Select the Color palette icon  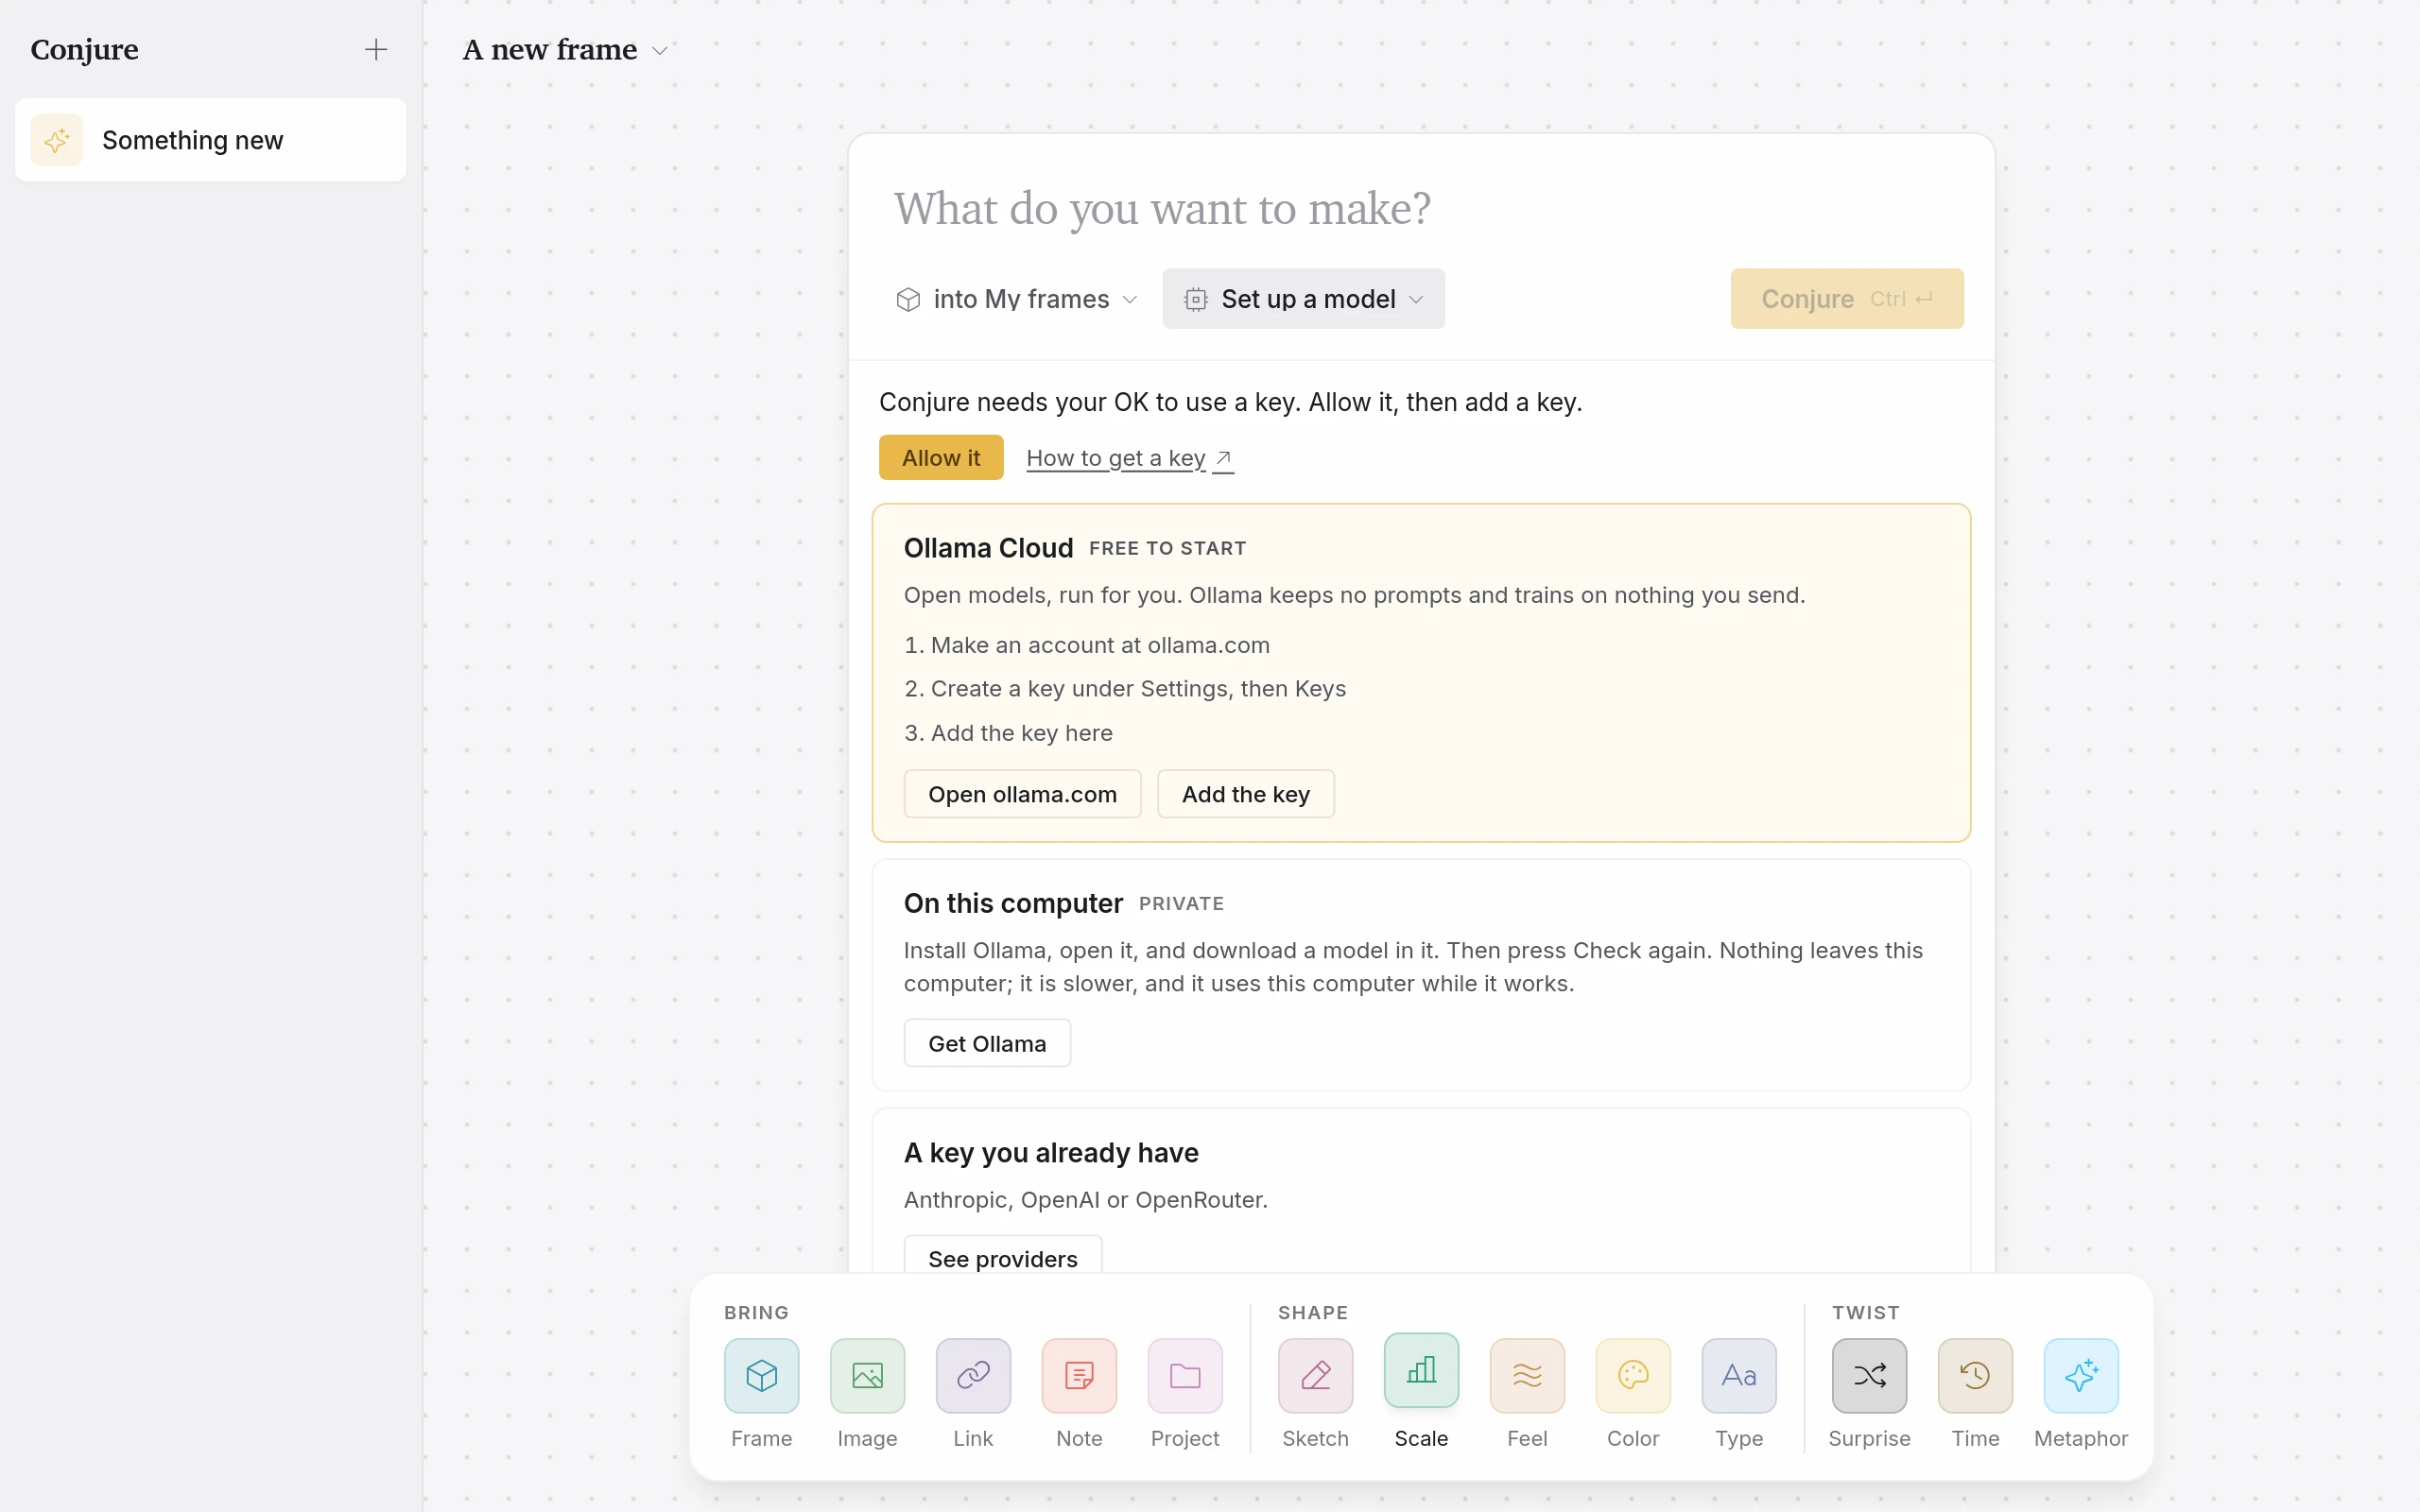pyautogui.click(x=1633, y=1375)
